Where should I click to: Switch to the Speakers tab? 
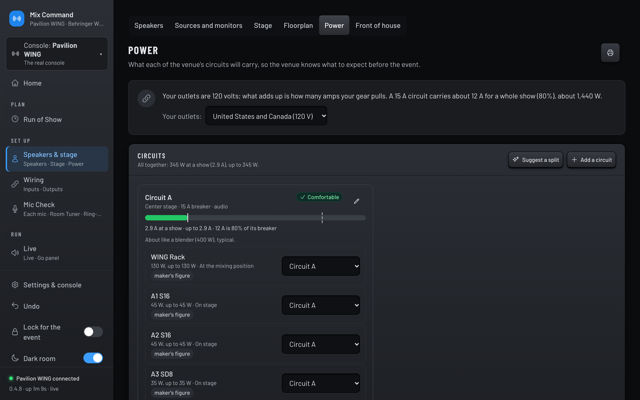tap(149, 25)
